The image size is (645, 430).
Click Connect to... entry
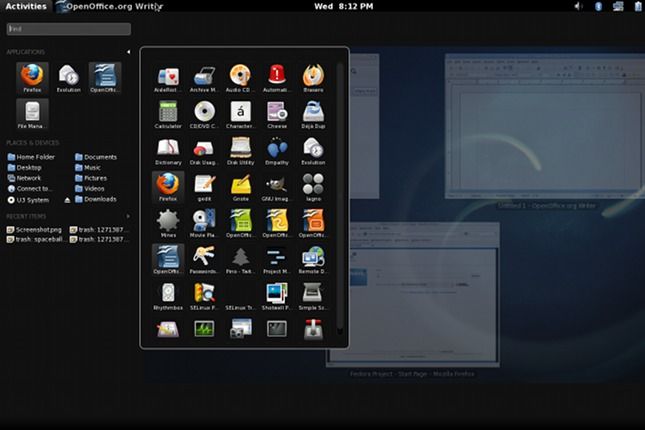(x=29, y=188)
